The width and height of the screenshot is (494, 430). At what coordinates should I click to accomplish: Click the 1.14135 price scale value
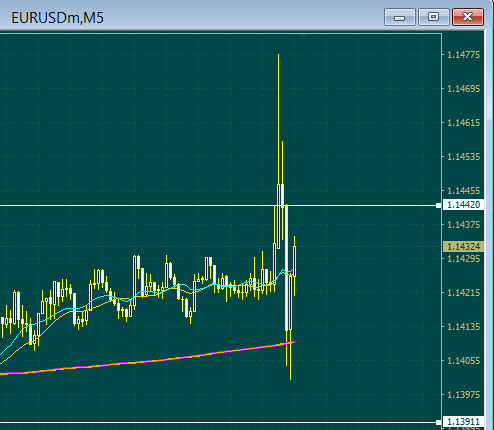click(464, 327)
